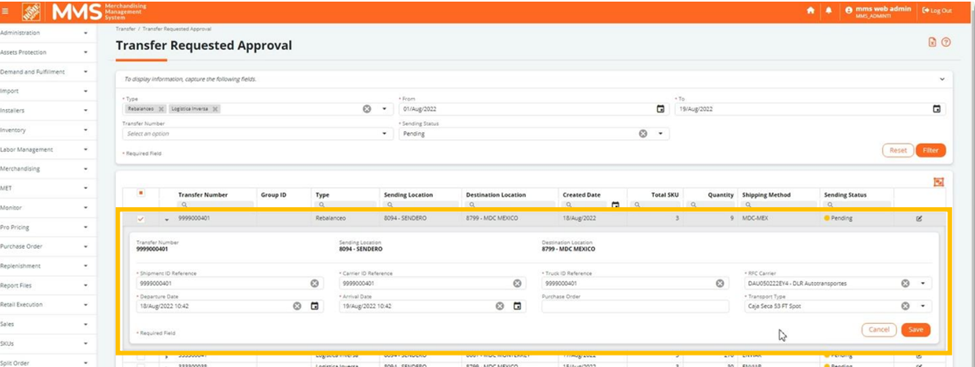Log Out of MMS
Viewport: 975px width, 367px height.
(x=937, y=11)
